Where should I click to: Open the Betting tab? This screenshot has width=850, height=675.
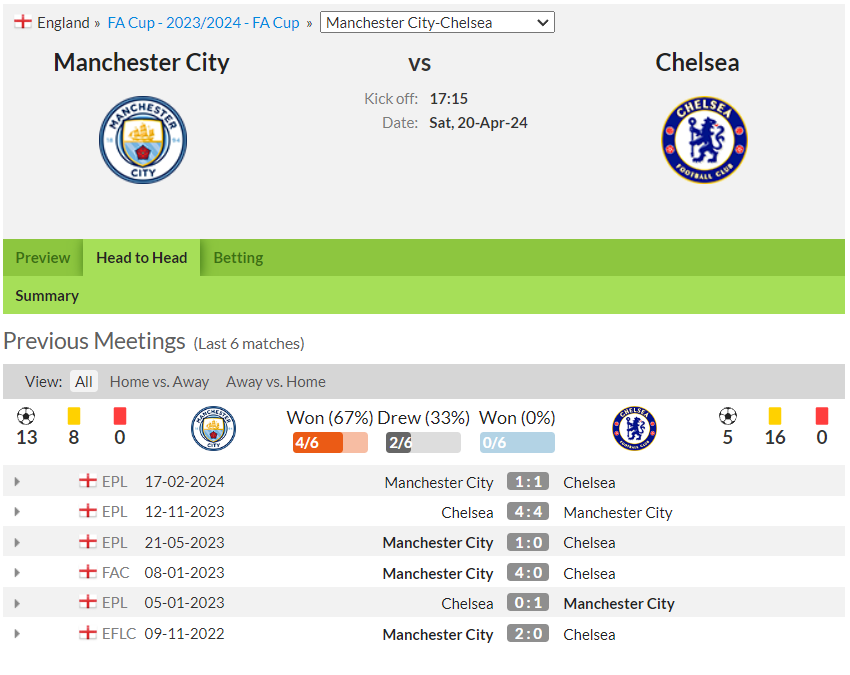coord(239,258)
